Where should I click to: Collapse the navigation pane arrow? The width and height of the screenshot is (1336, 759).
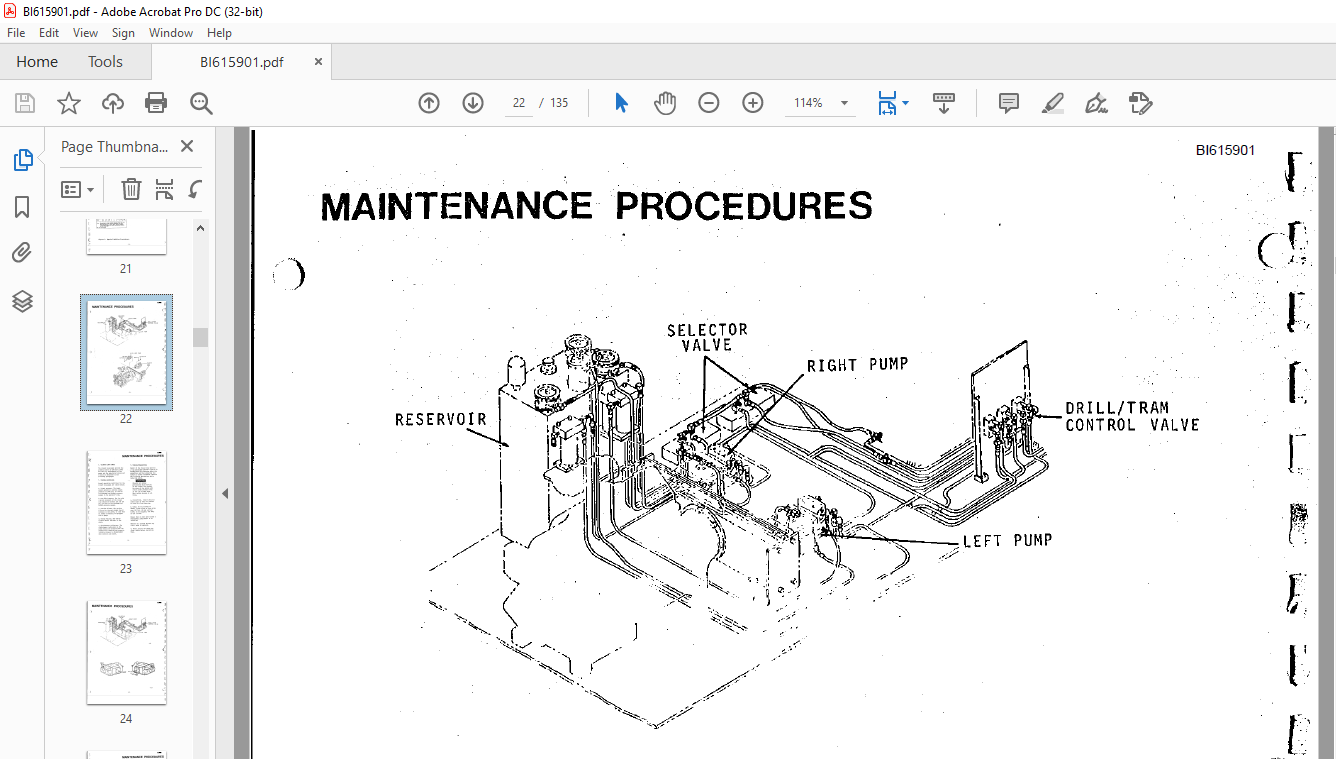click(x=225, y=493)
